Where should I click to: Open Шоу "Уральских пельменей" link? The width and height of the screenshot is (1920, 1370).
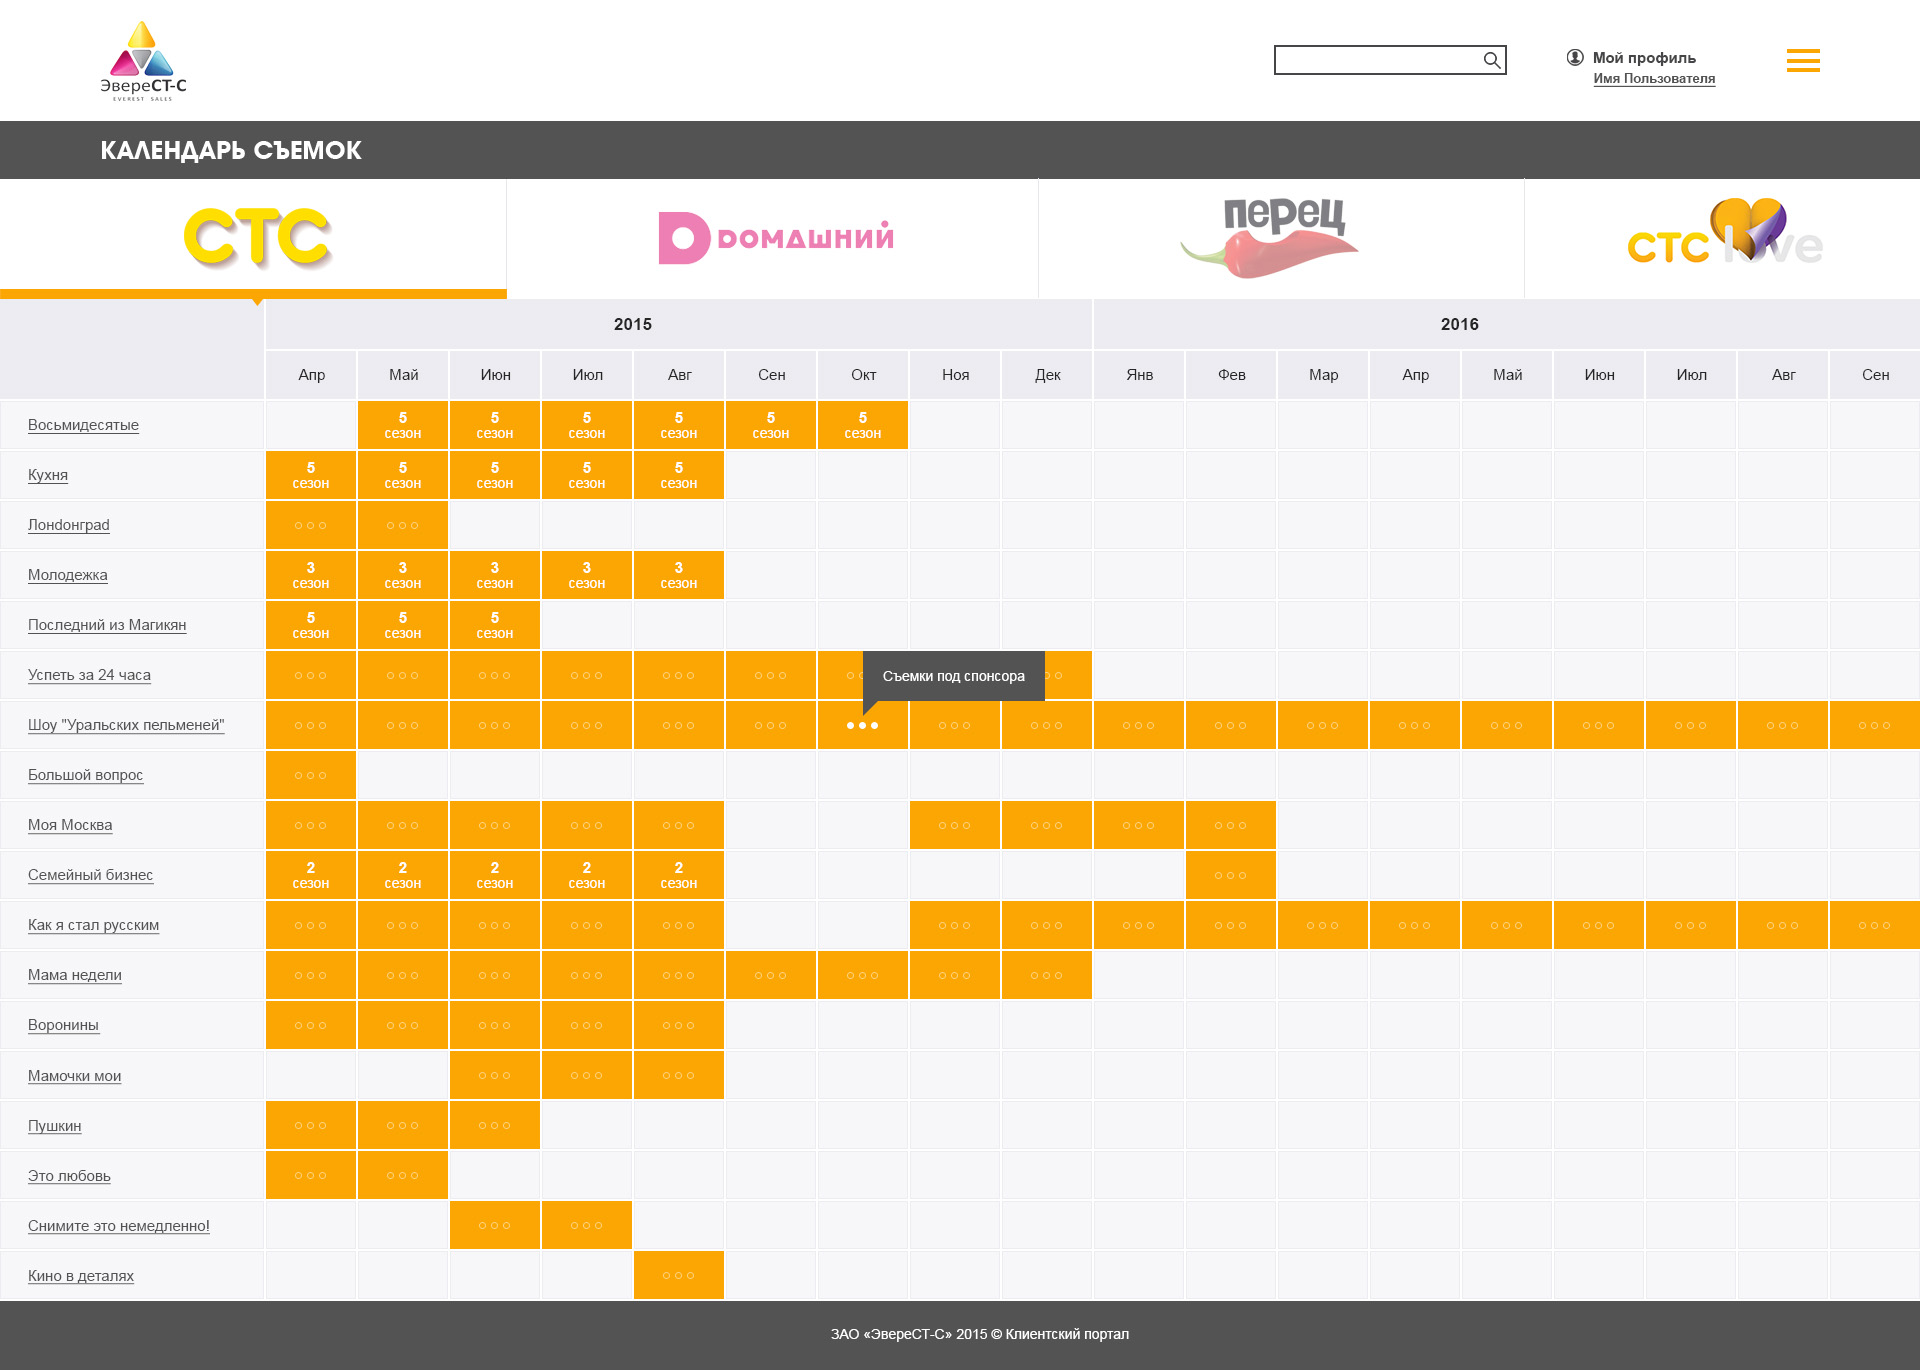coord(126,725)
